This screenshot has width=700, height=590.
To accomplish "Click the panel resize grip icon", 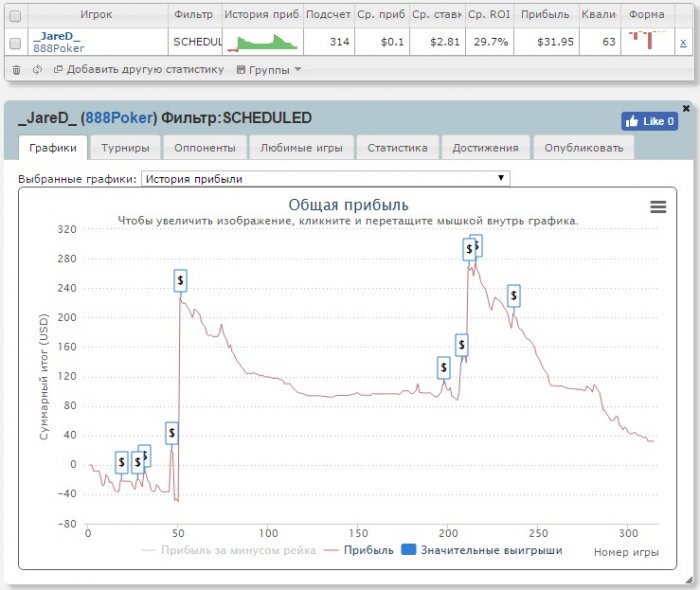I will pos(689,580).
